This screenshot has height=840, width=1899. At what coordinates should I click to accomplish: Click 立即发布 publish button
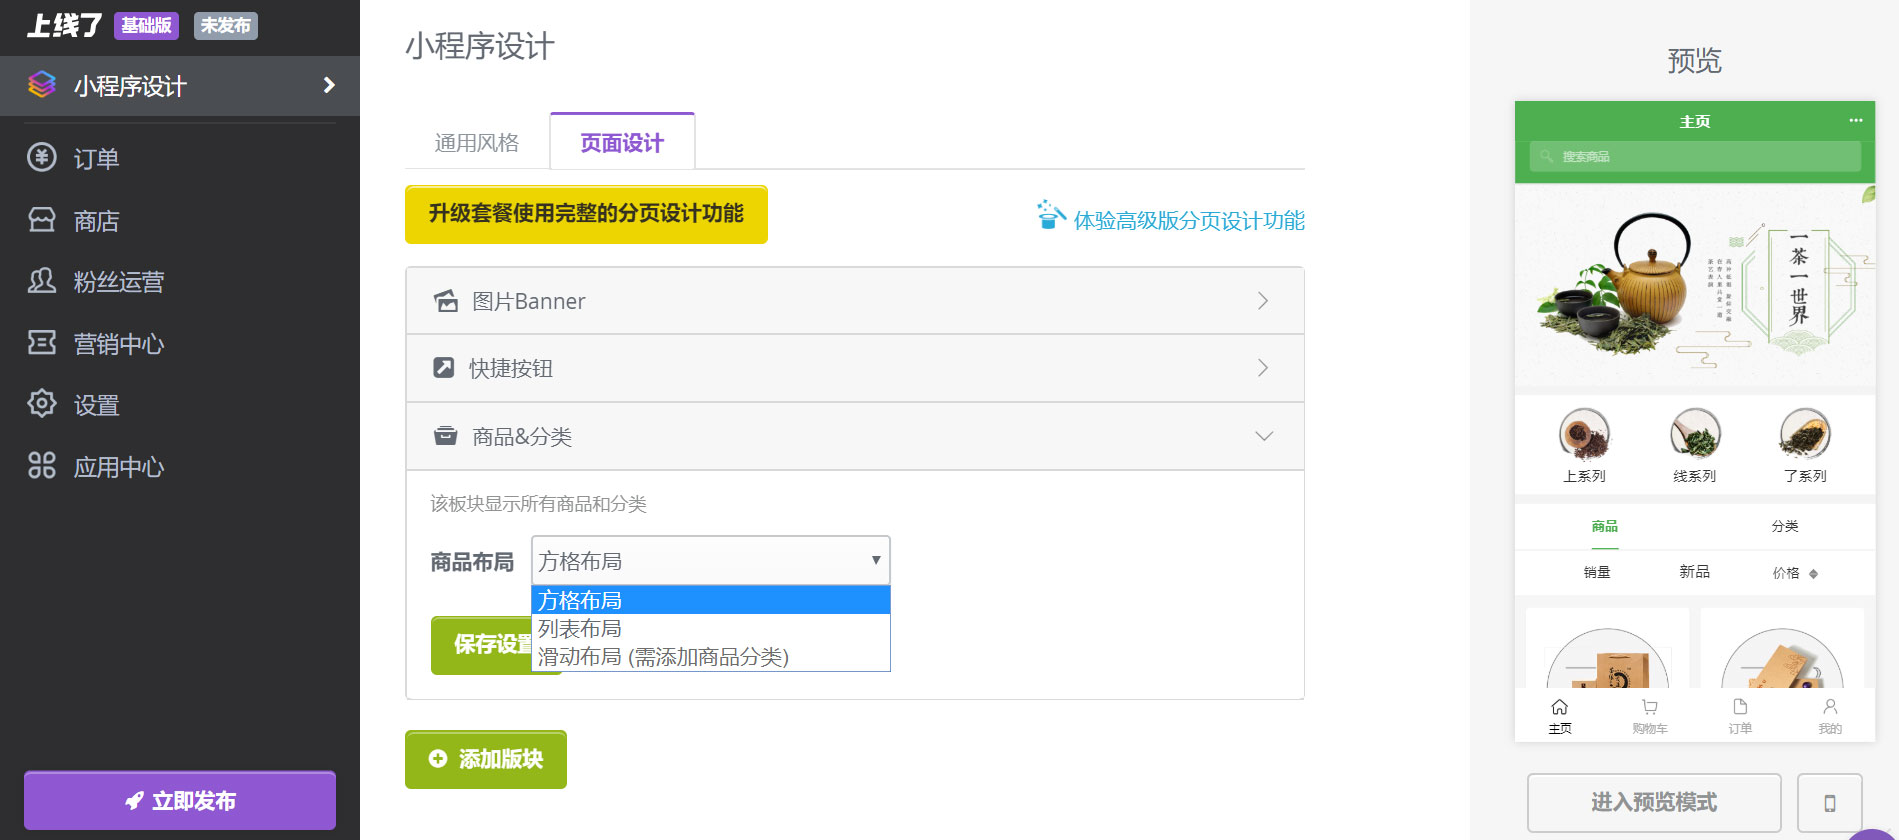pos(180,801)
